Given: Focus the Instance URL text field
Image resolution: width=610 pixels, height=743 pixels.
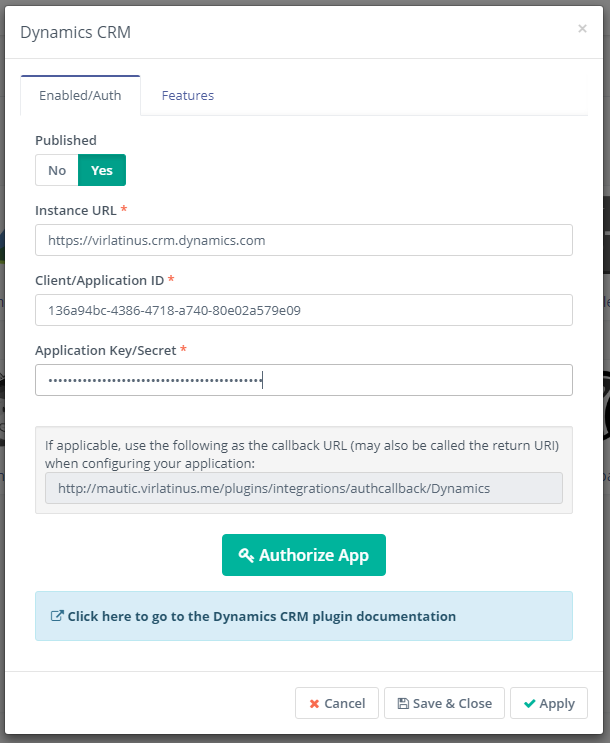Looking at the screenshot, I should (304, 240).
